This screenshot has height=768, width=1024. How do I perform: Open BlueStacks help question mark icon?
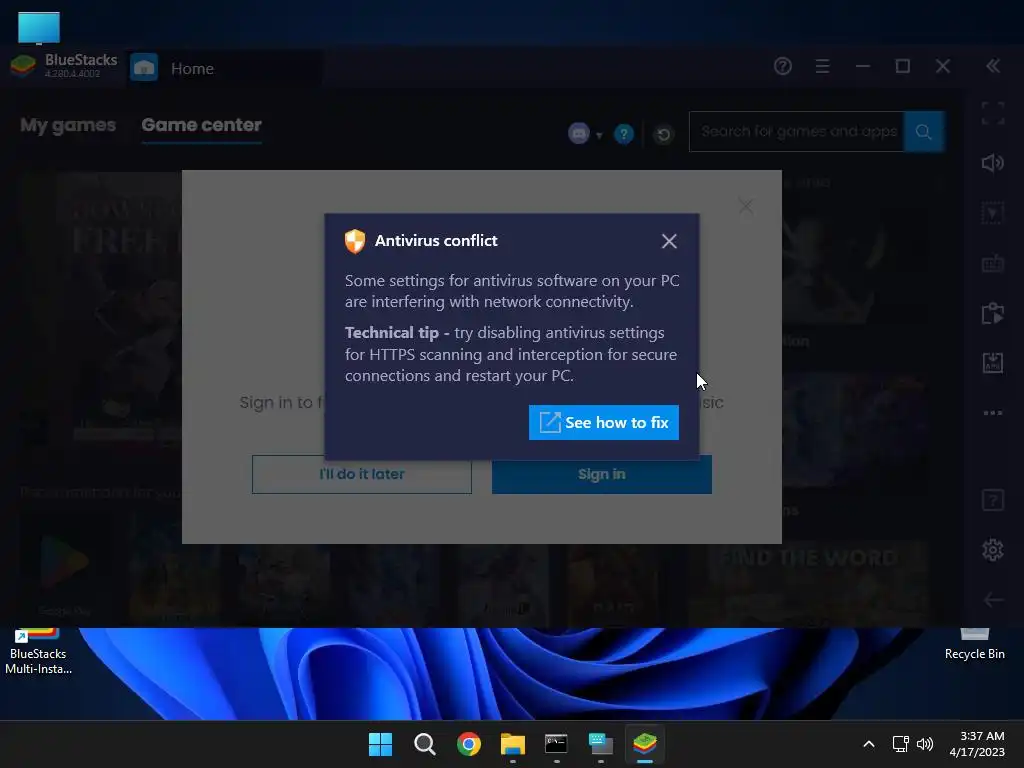tap(782, 66)
